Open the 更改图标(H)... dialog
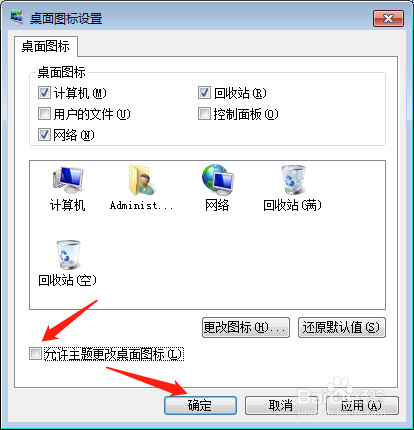This screenshot has width=414, height=430. point(246,327)
